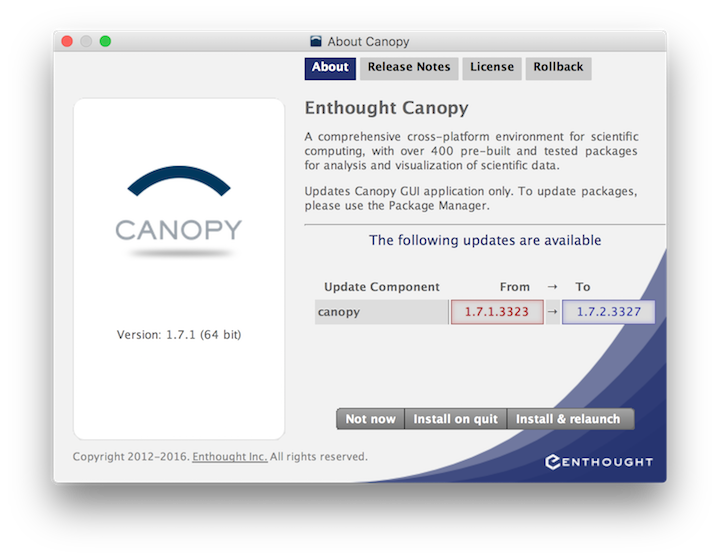This screenshot has height=559, width=720.
Task: Click the To version 1.7.2.3327 cell
Action: (x=608, y=312)
